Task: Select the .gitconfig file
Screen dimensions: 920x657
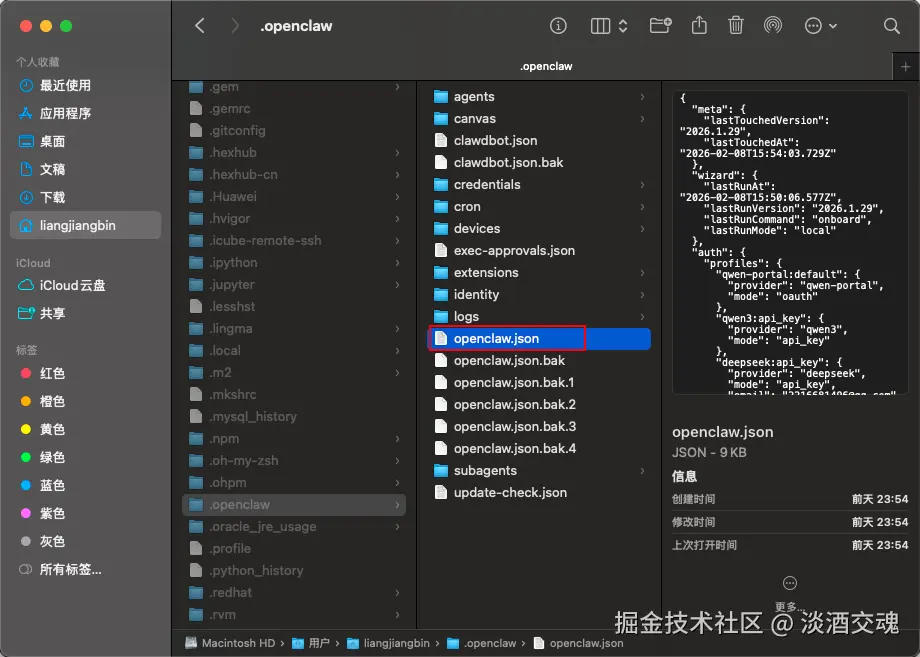Action: click(294, 131)
